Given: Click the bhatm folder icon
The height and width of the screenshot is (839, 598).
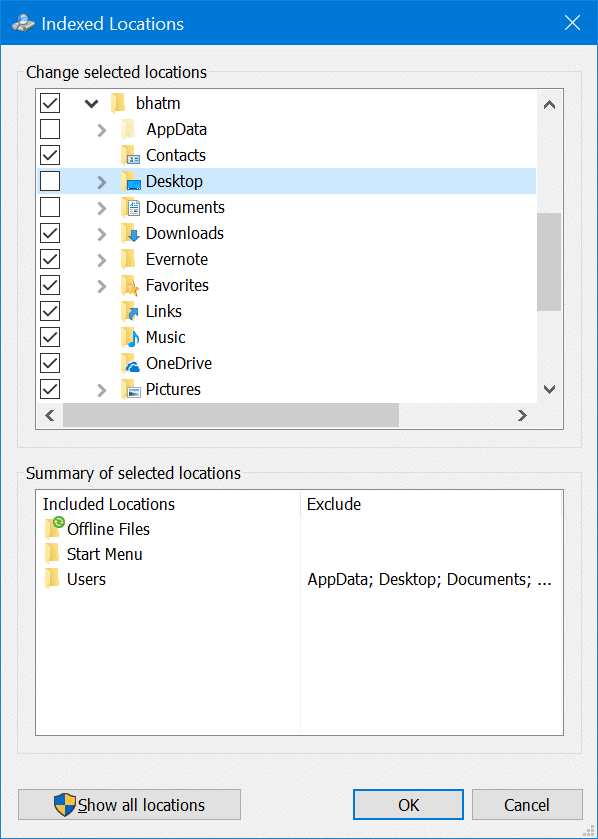Looking at the screenshot, I should tap(118, 103).
